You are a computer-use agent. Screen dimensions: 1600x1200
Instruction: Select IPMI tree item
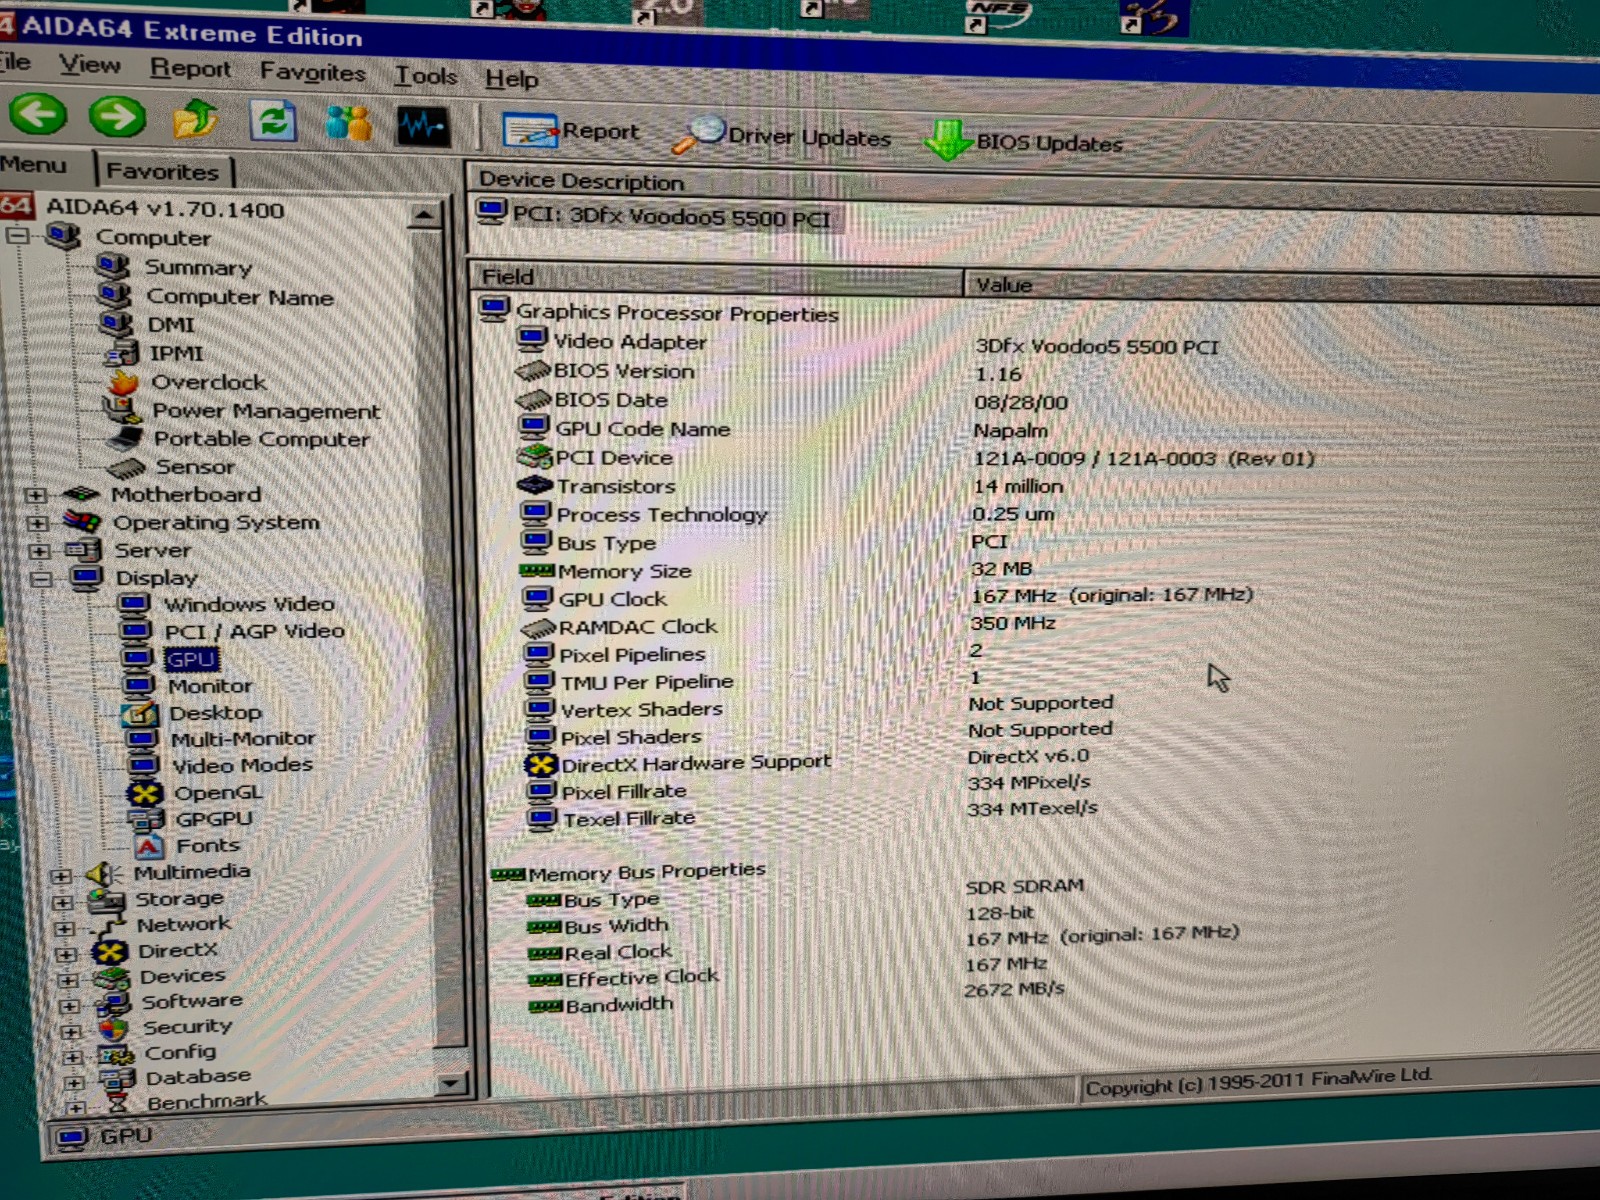[x=176, y=353]
